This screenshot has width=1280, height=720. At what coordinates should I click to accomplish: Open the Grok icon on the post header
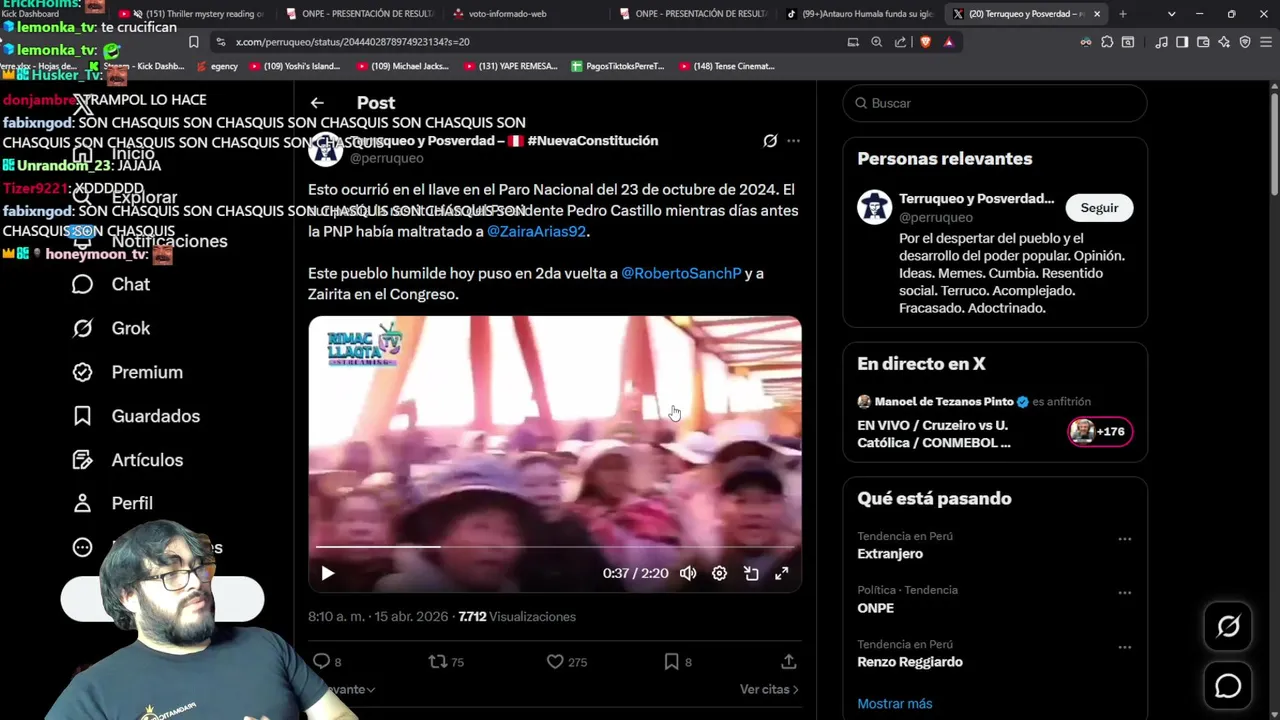click(x=770, y=141)
